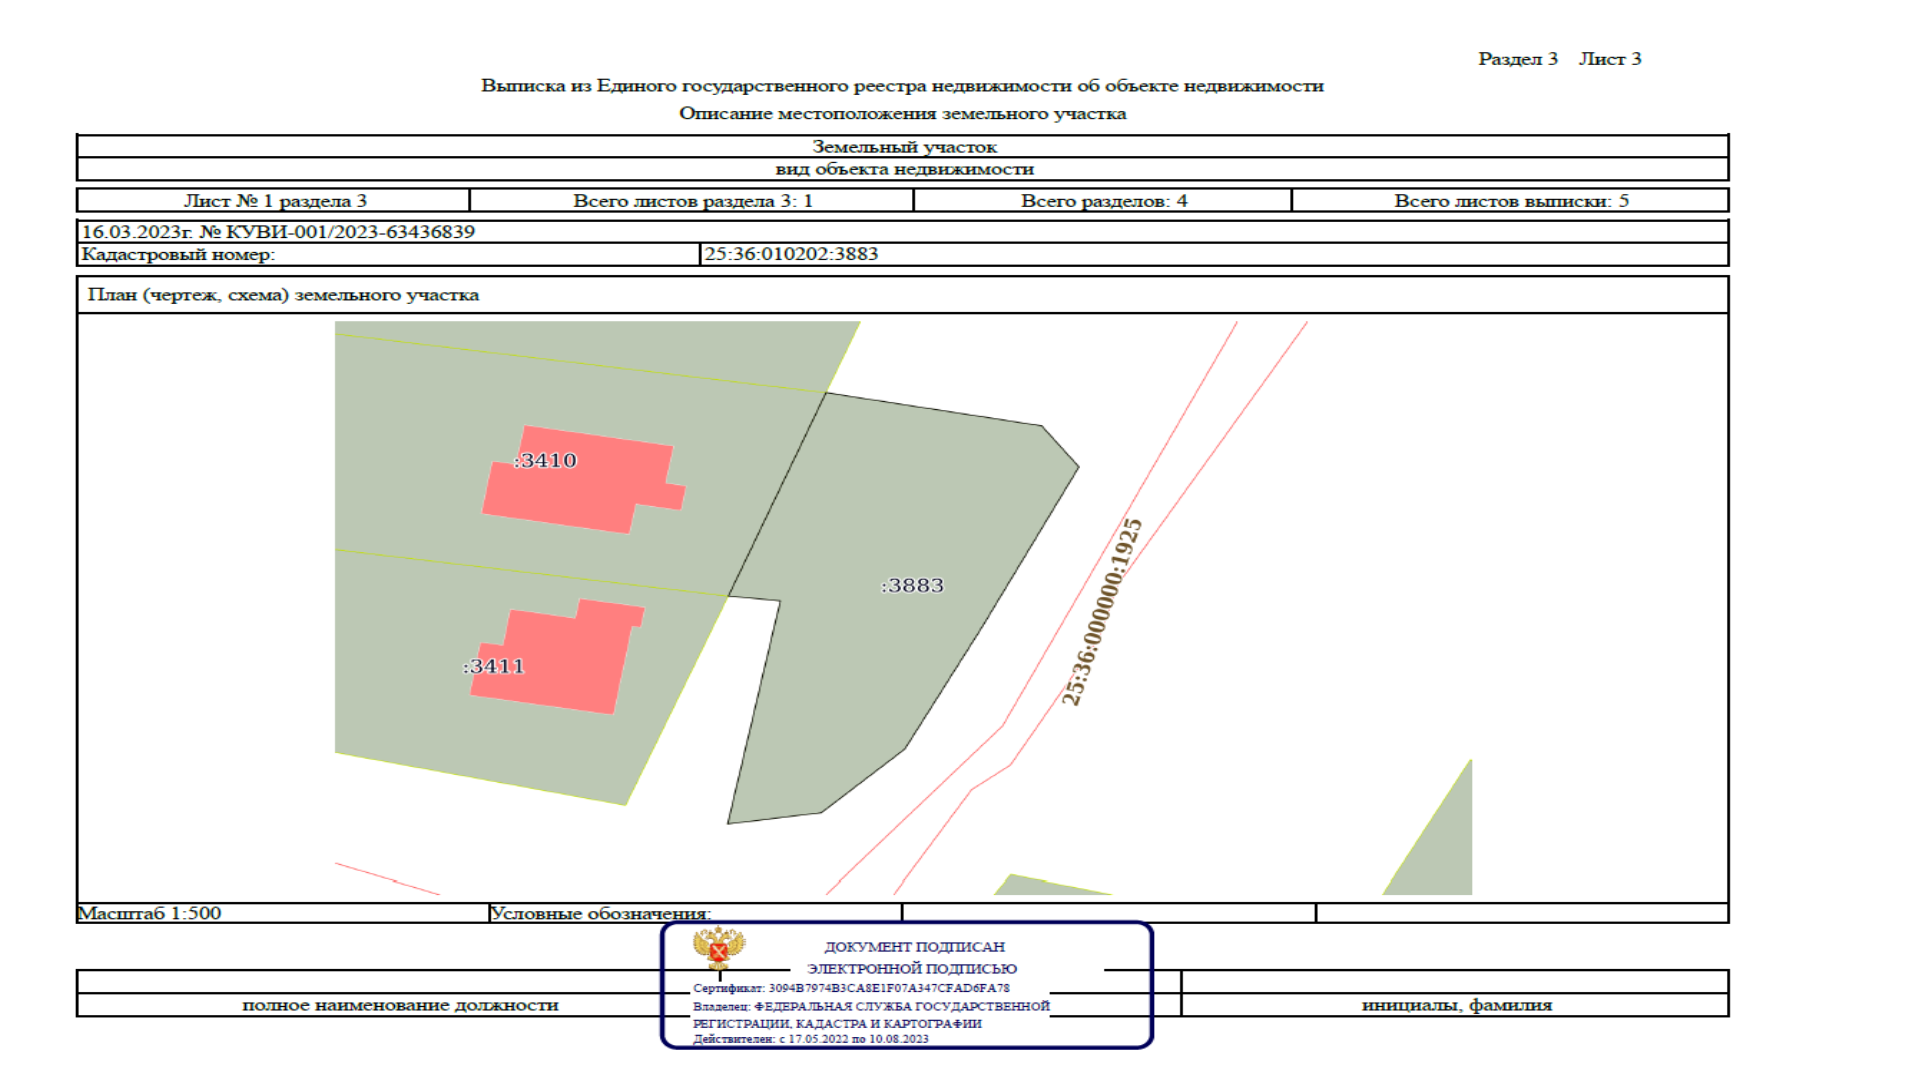Image resolution: width=1920 pixels, height=1080 pixels.
Task: Click the 'Лист 3' header text
Action: point(1609,59)
